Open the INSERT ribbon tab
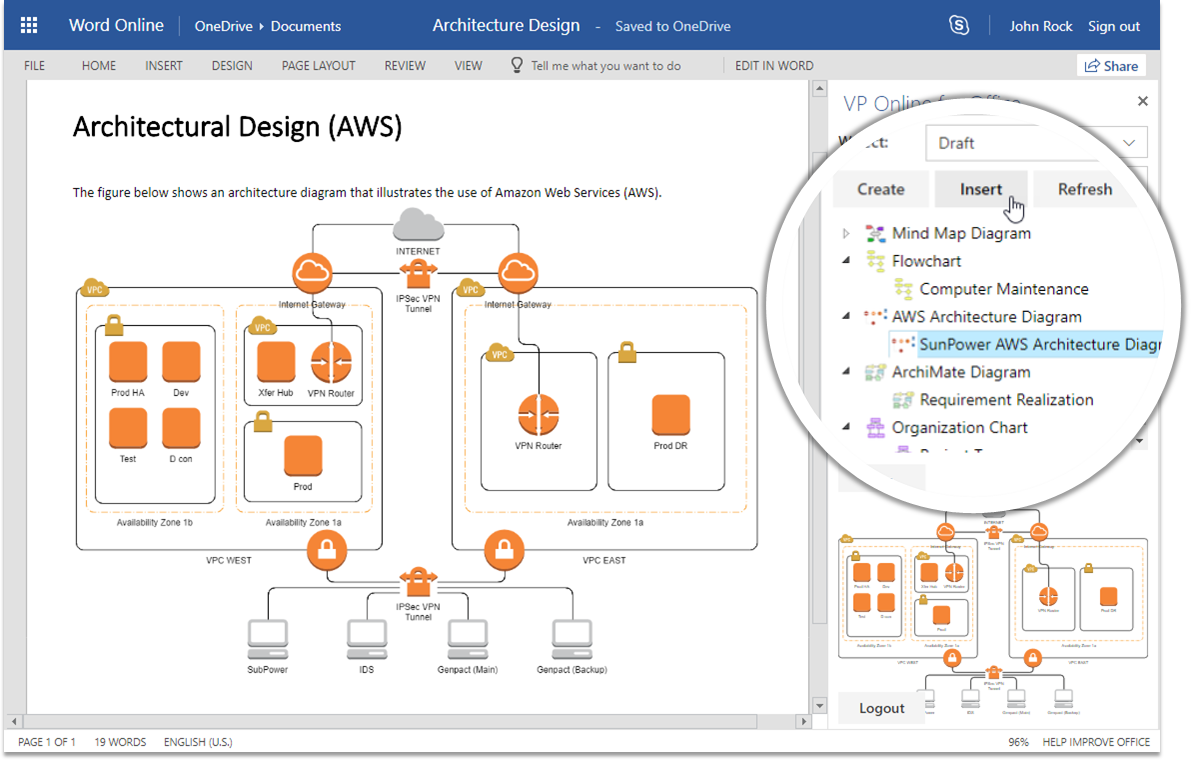The image size is (1191, 760). [163, 65]
